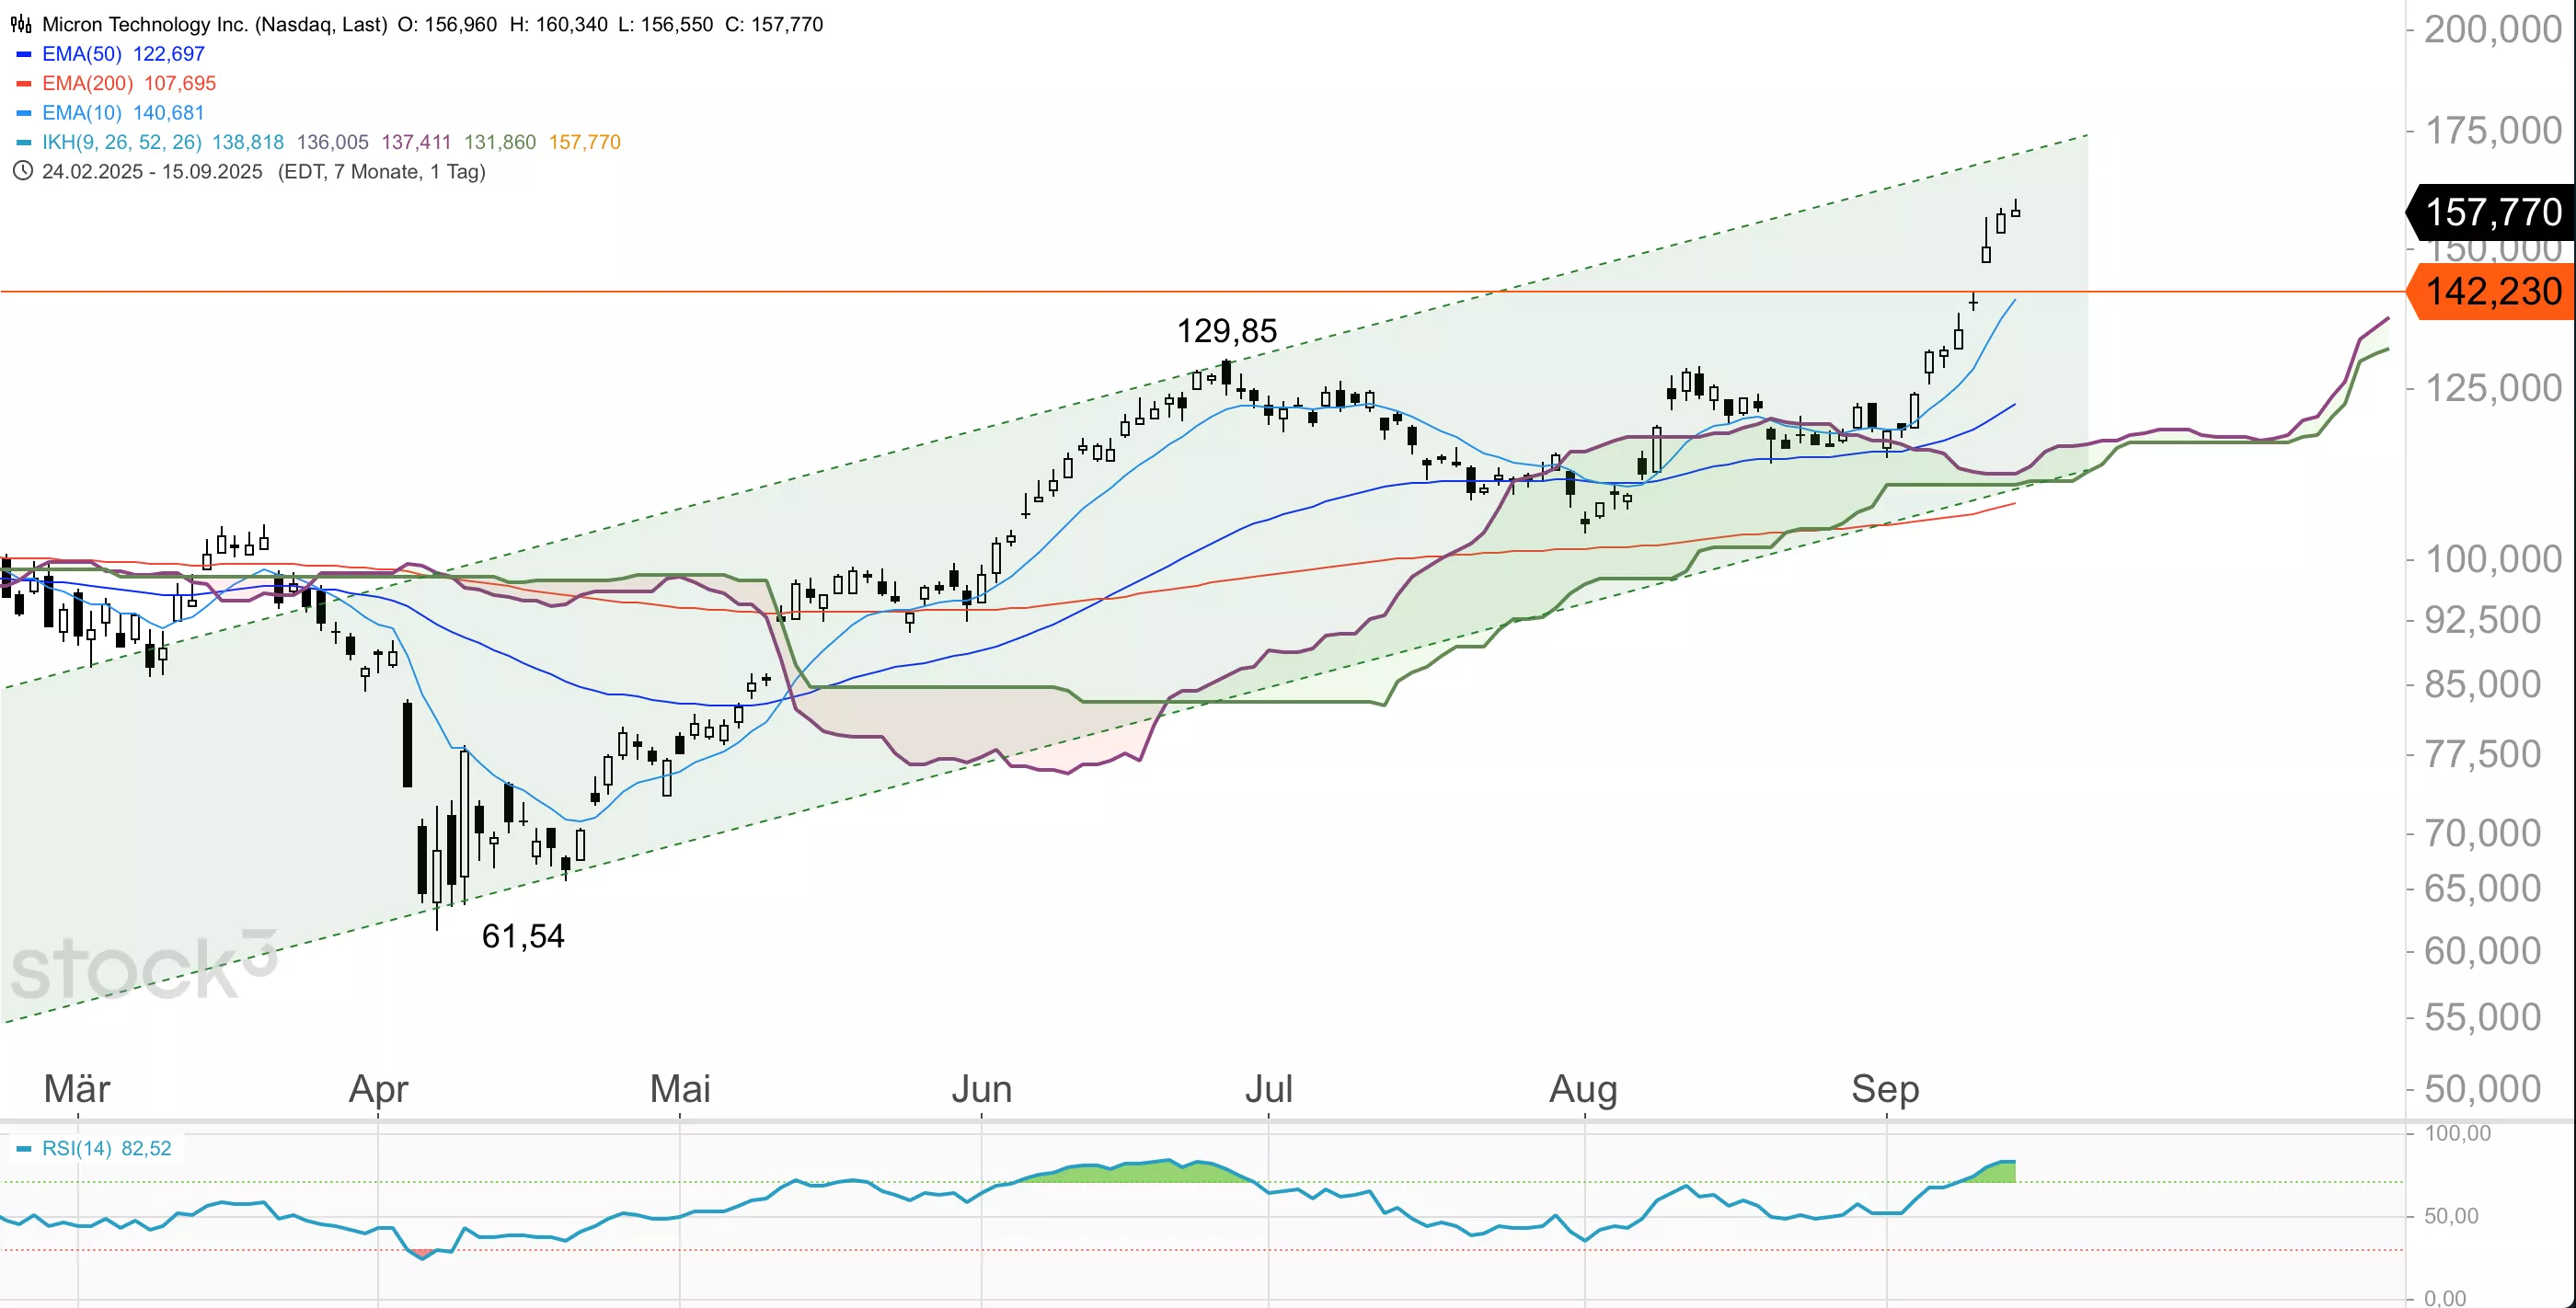
Task: Click the 55,000 price axis label
Action: point(2482,1017)
